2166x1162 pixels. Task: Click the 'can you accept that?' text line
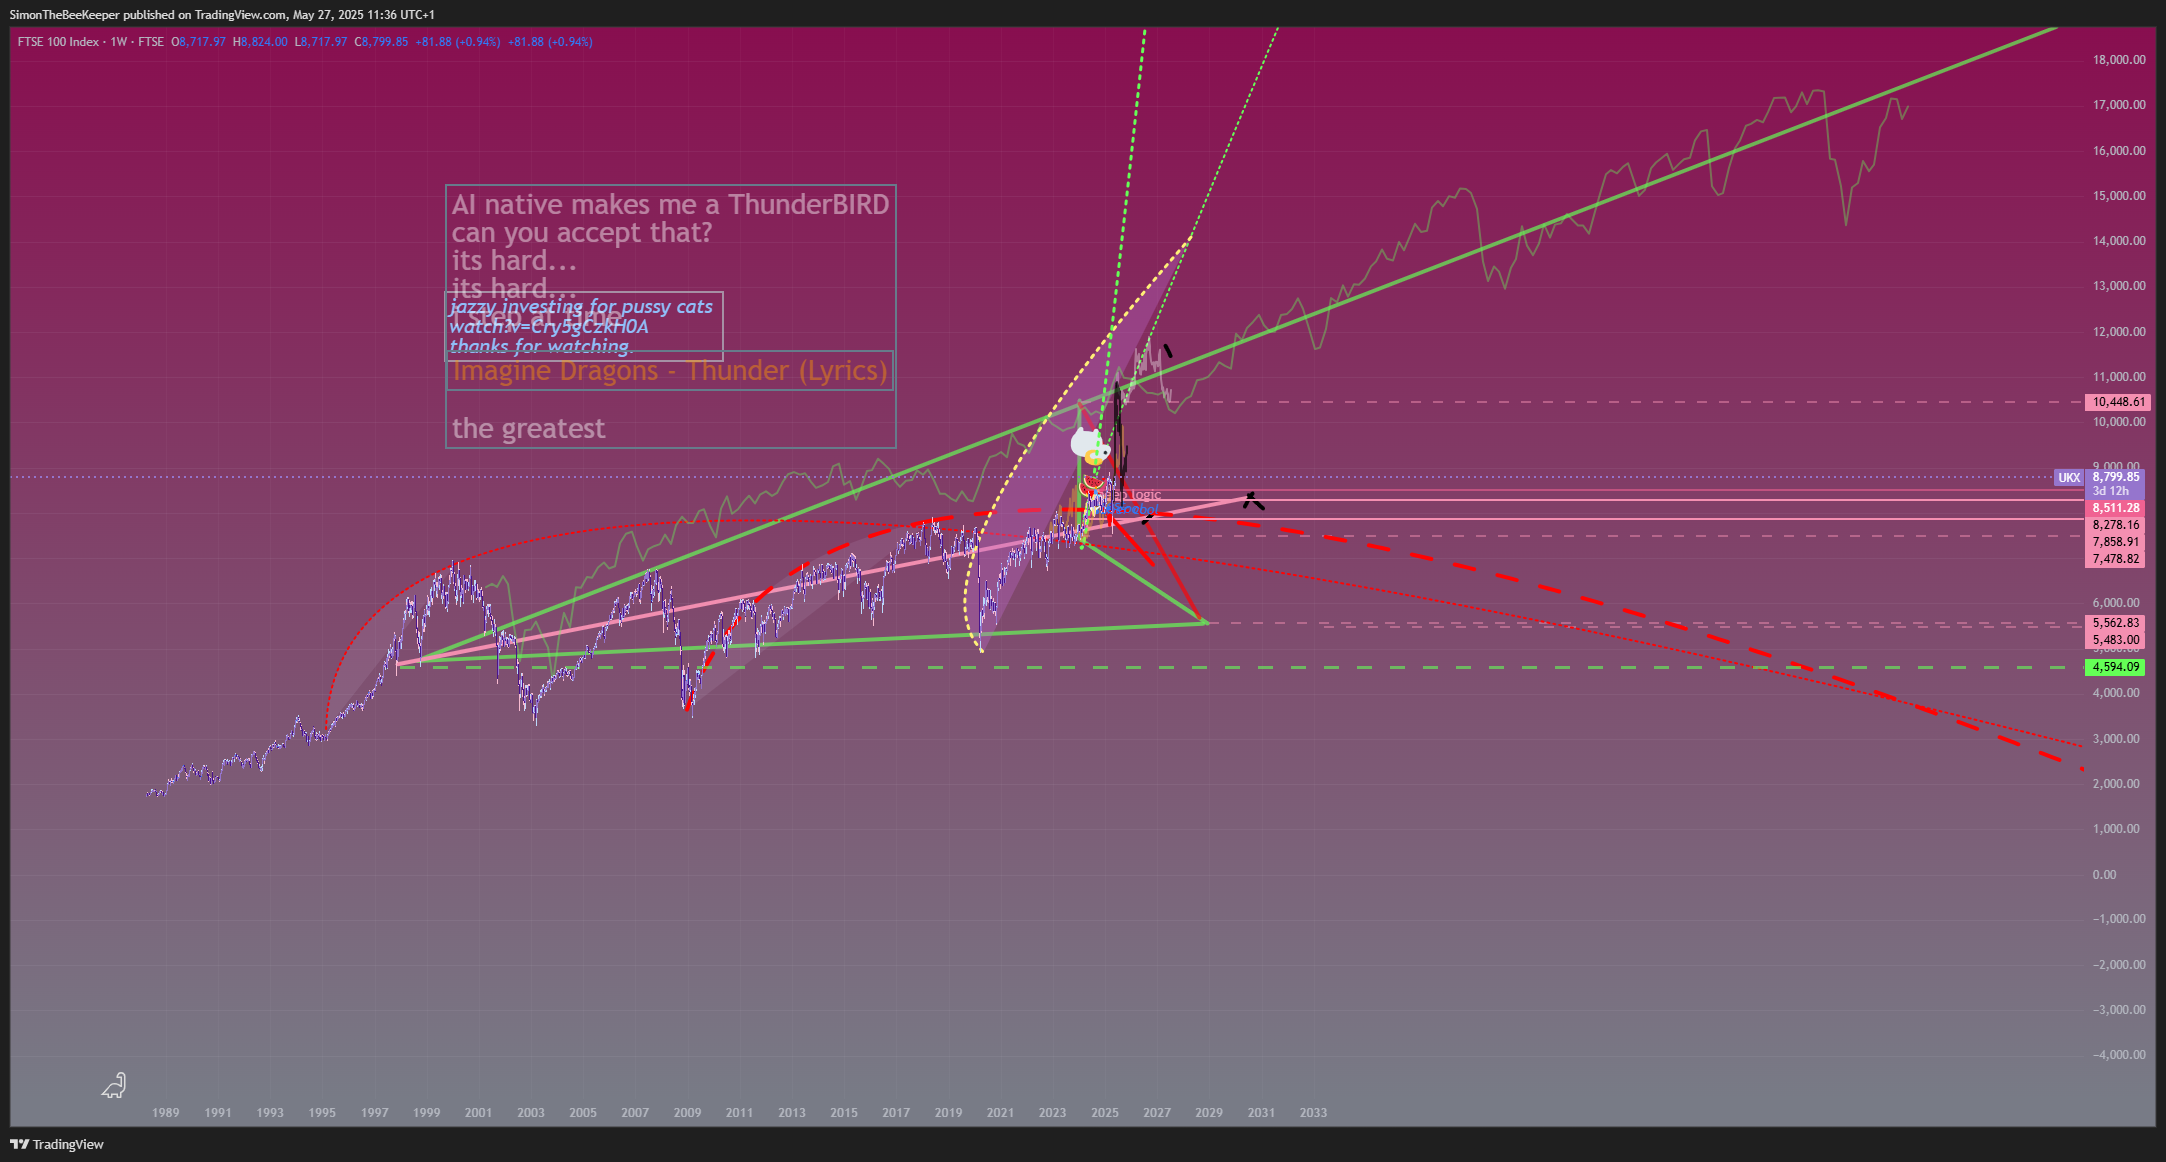582,233
